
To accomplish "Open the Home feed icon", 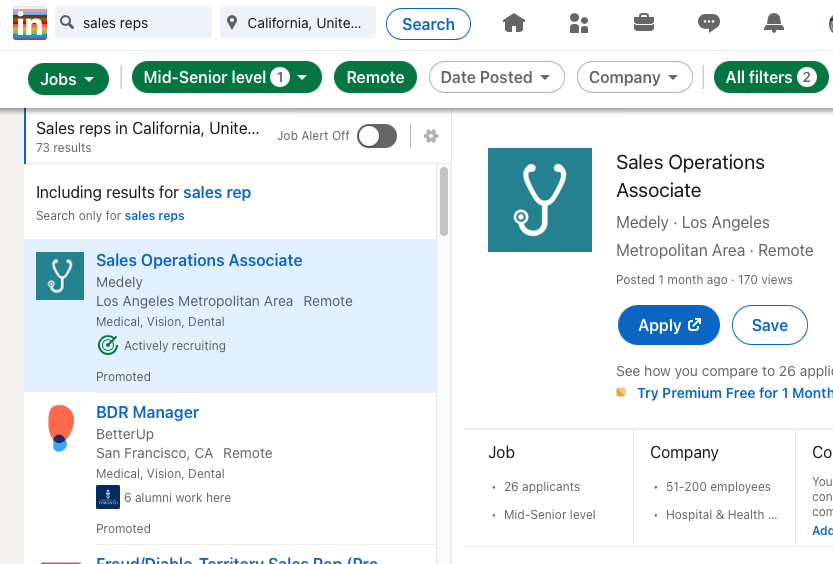I will click(x=514, y=23).
